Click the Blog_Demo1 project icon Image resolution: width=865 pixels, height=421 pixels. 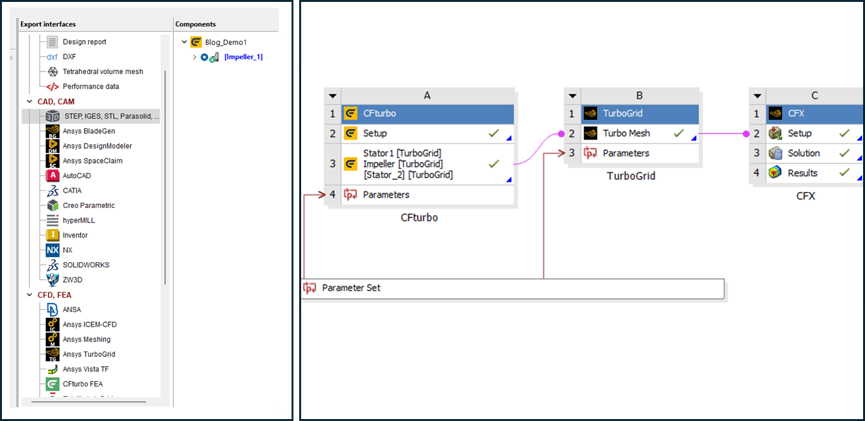coord(195,42)
